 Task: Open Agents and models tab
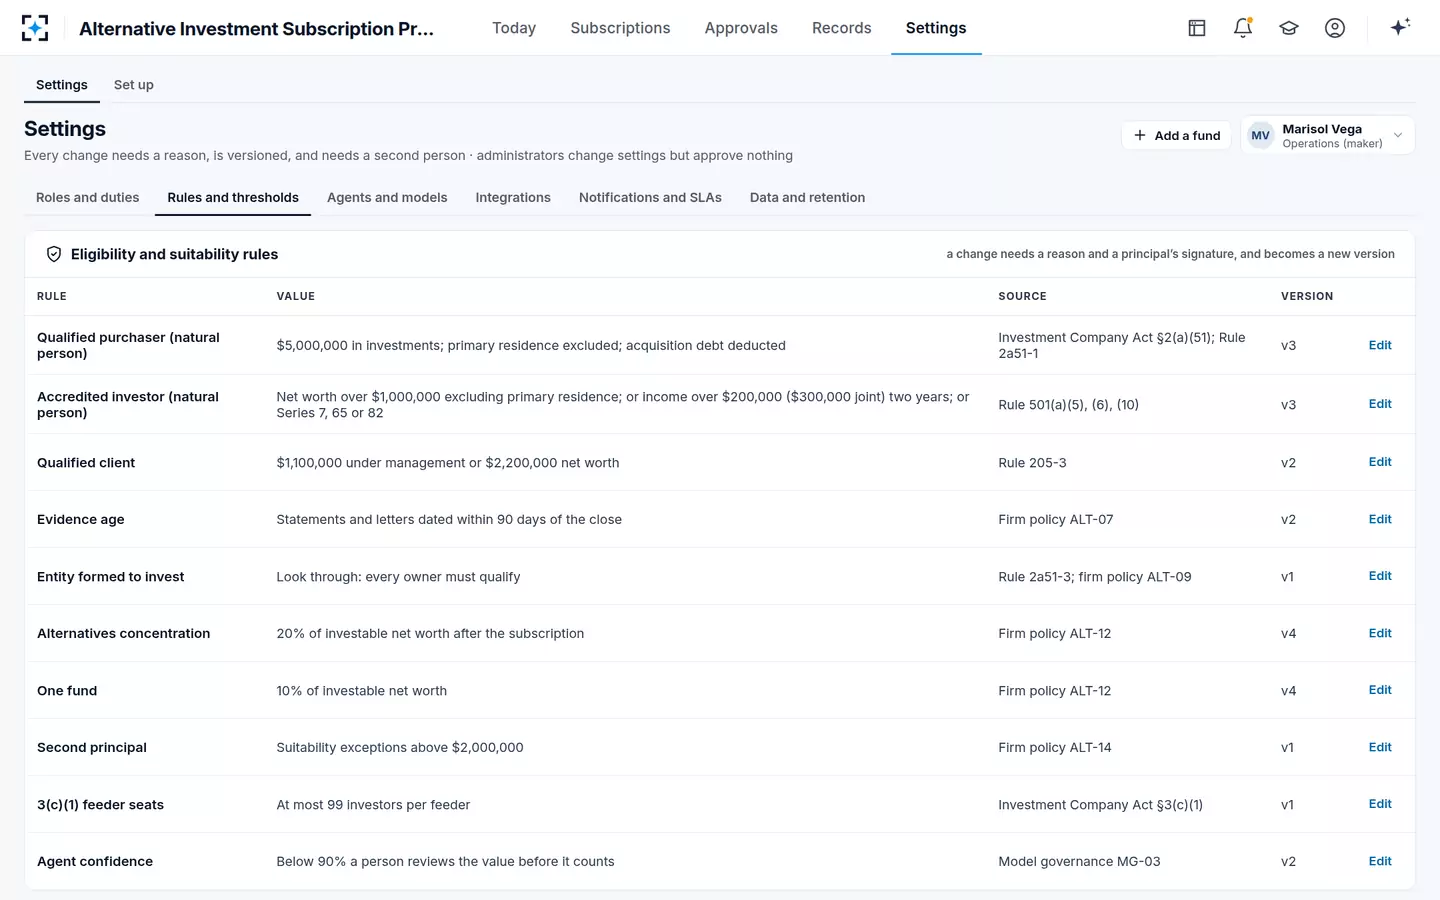coord(387,198)
